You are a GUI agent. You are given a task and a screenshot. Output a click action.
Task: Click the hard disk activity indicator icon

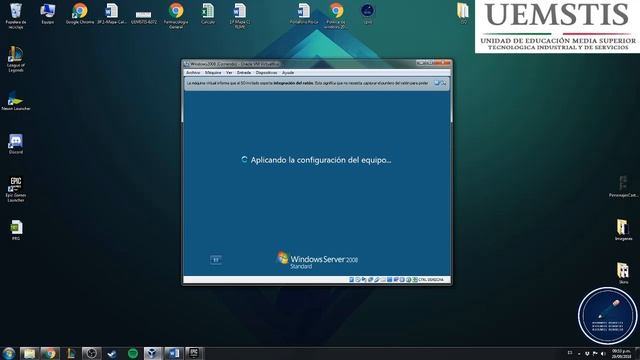click(x=351, y=280)
